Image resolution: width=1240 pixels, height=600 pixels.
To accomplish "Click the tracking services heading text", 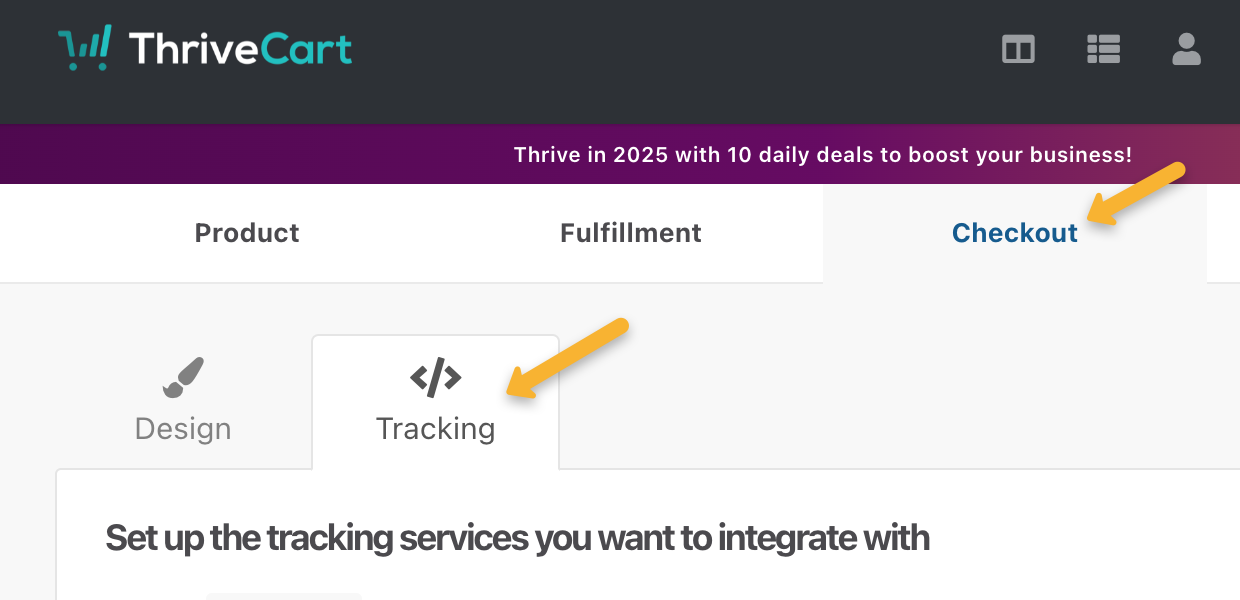I will coord(517,538).
